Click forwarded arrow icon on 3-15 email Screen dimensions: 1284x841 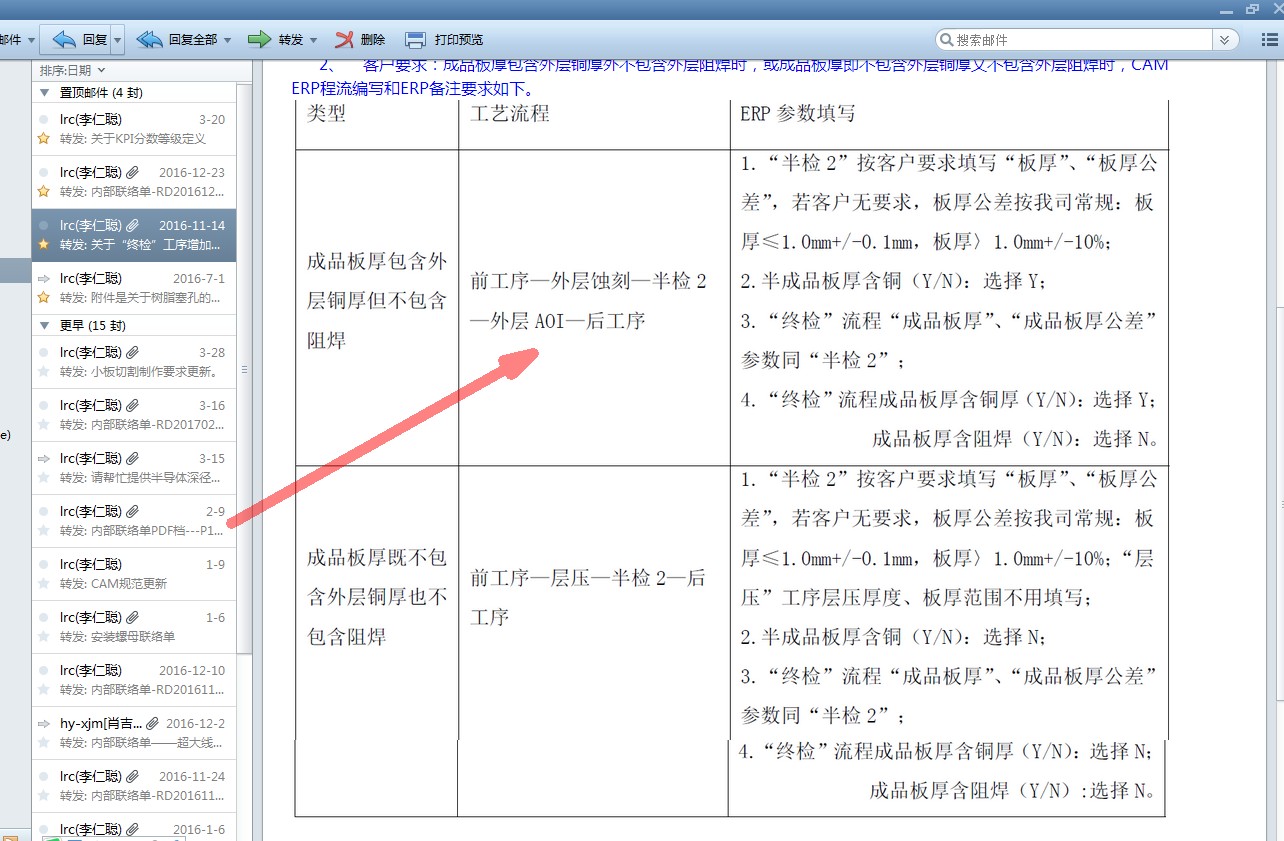(44, 458)
